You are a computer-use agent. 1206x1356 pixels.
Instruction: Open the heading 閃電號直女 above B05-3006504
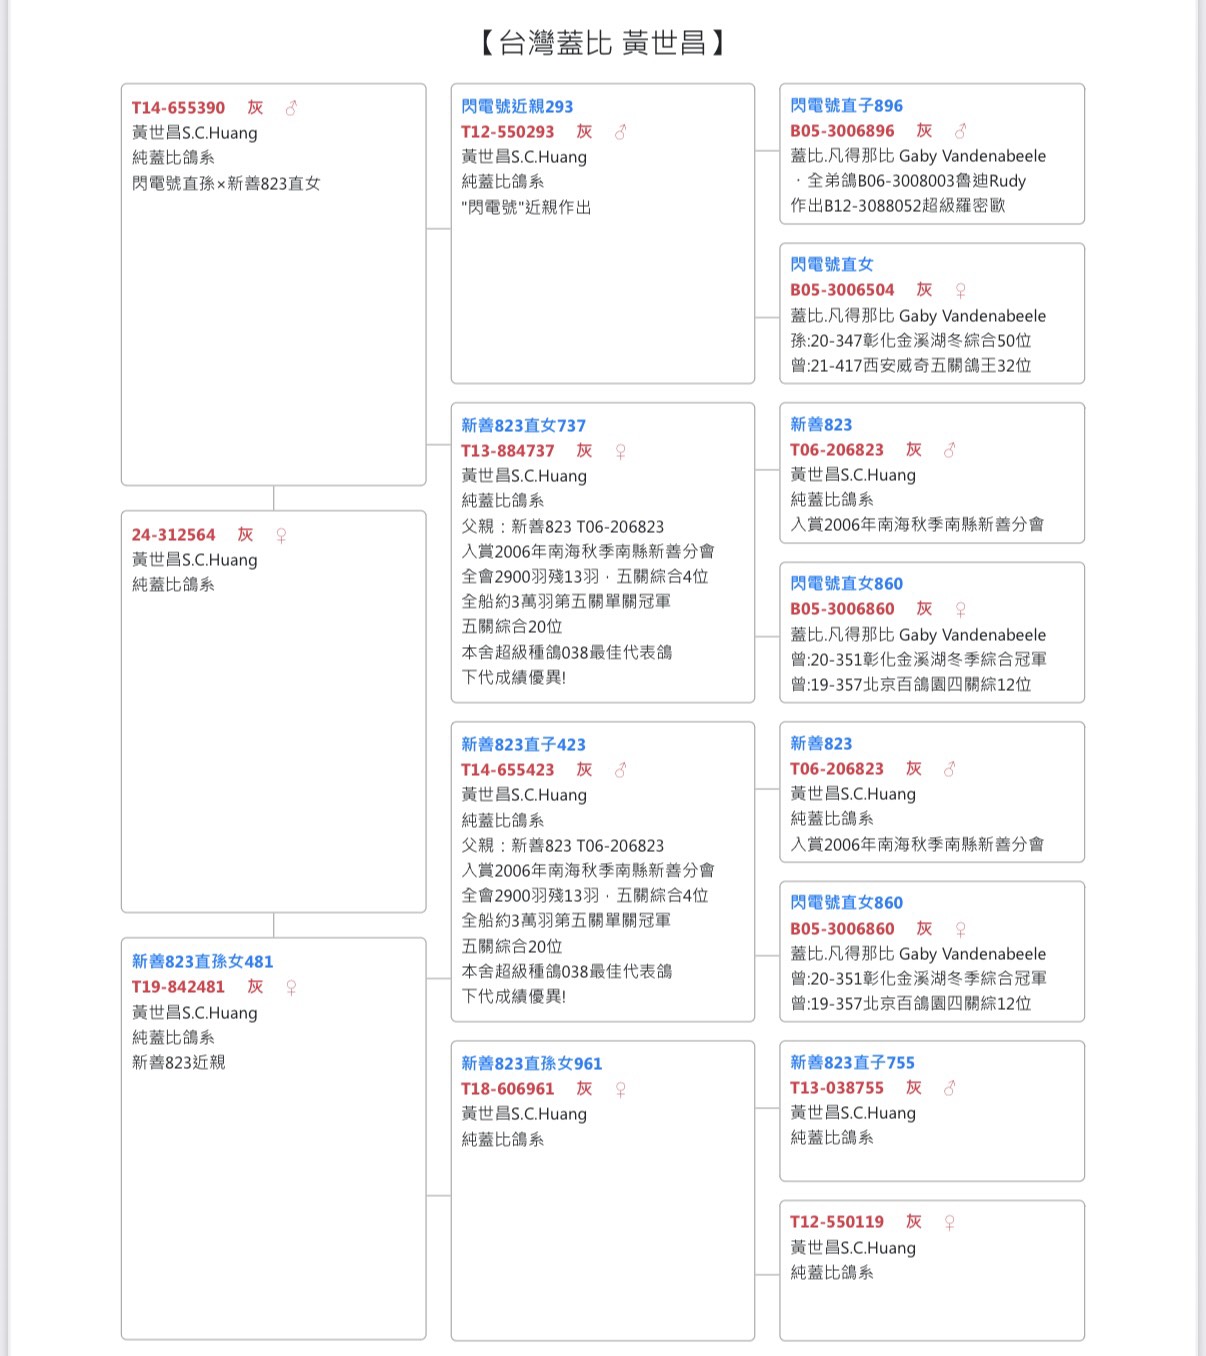[832, 265]
